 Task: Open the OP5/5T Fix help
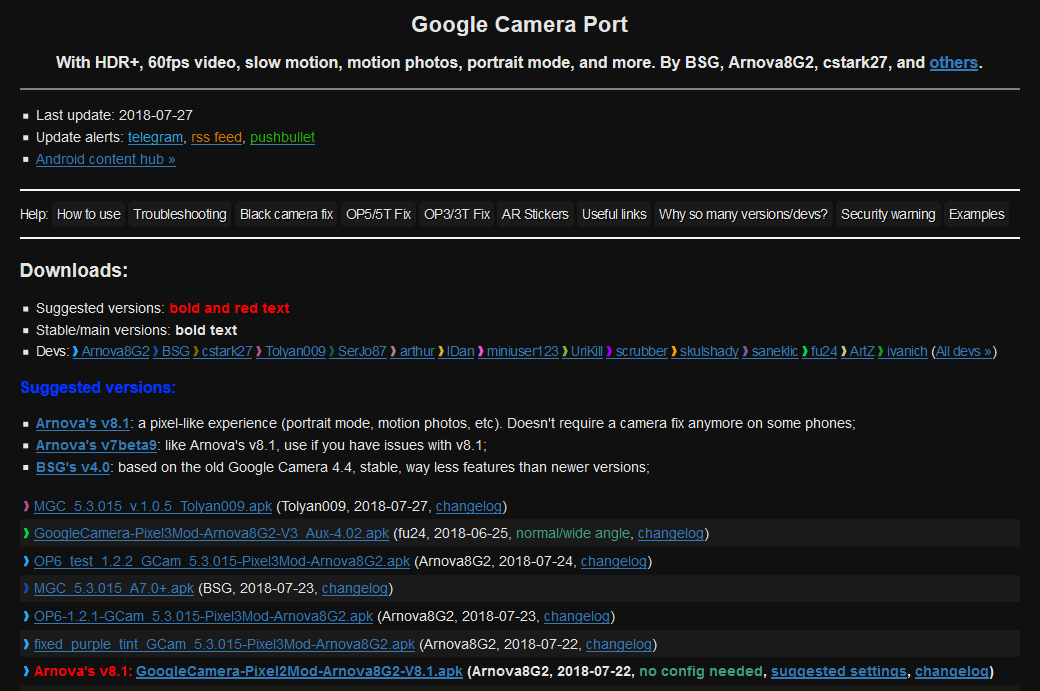379,214
